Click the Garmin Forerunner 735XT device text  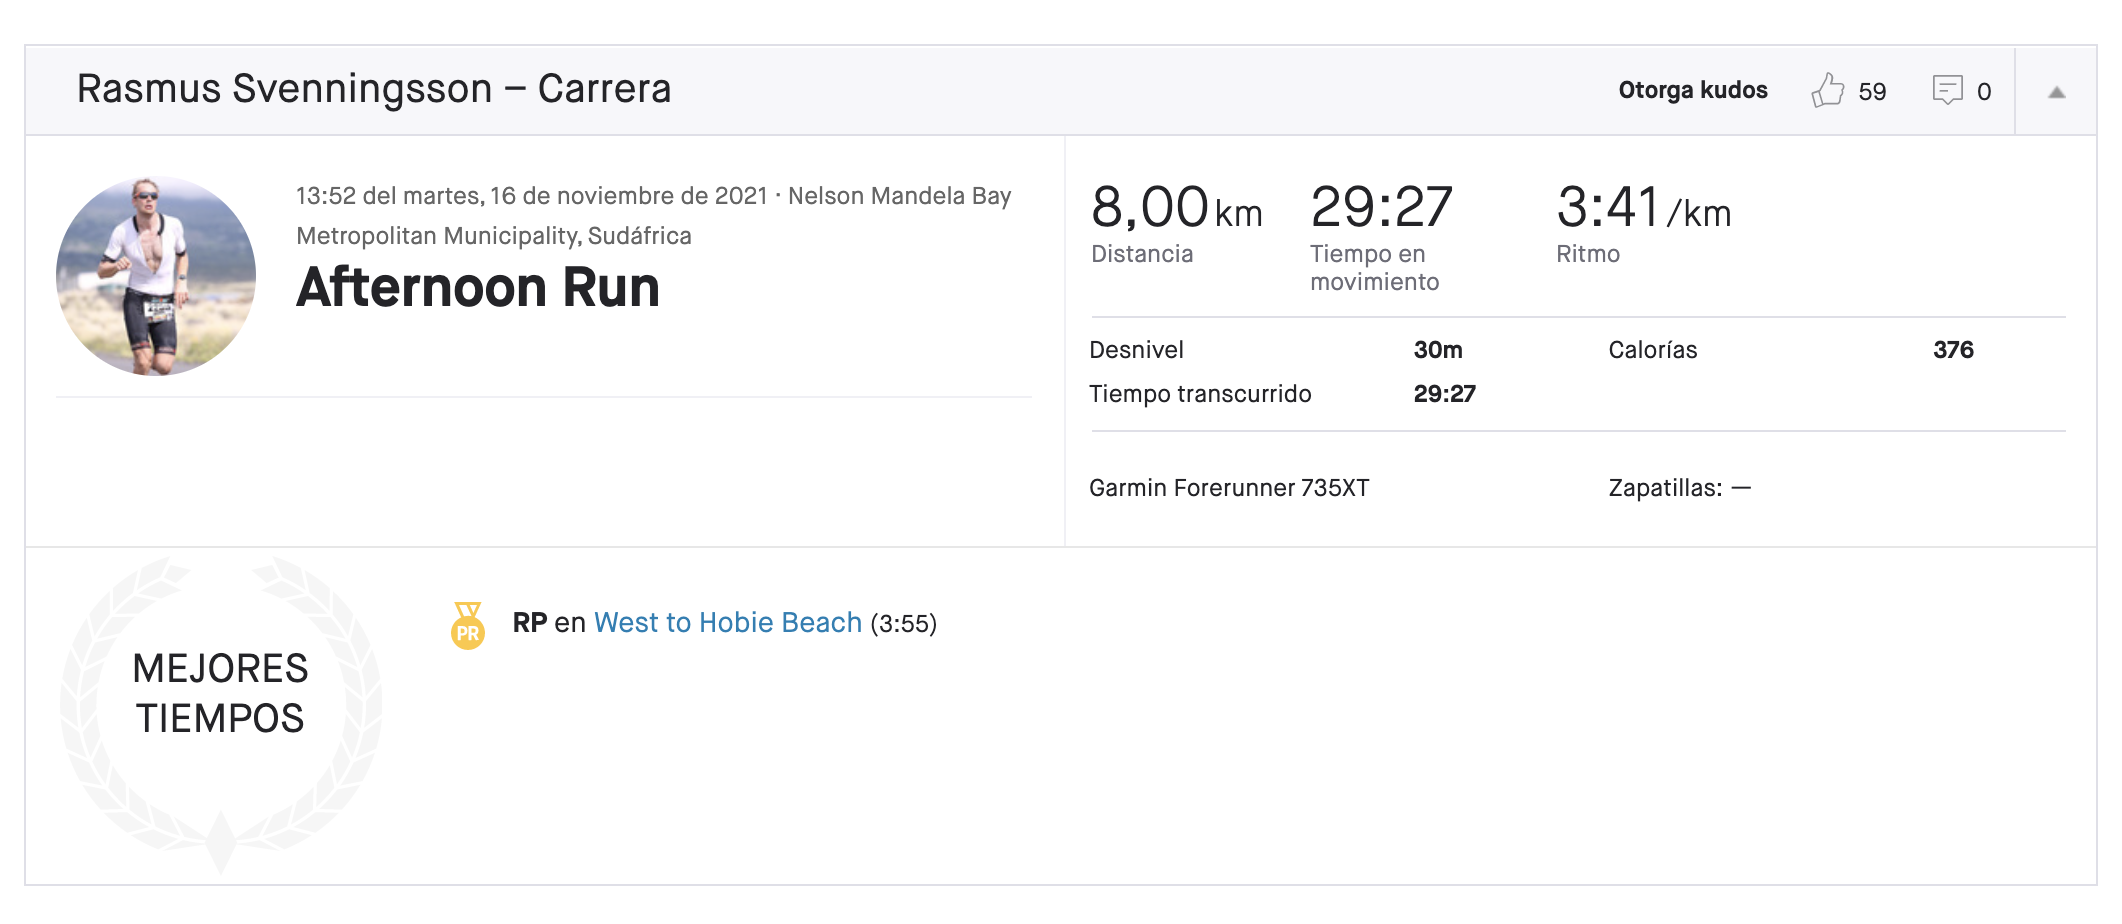1229,488
